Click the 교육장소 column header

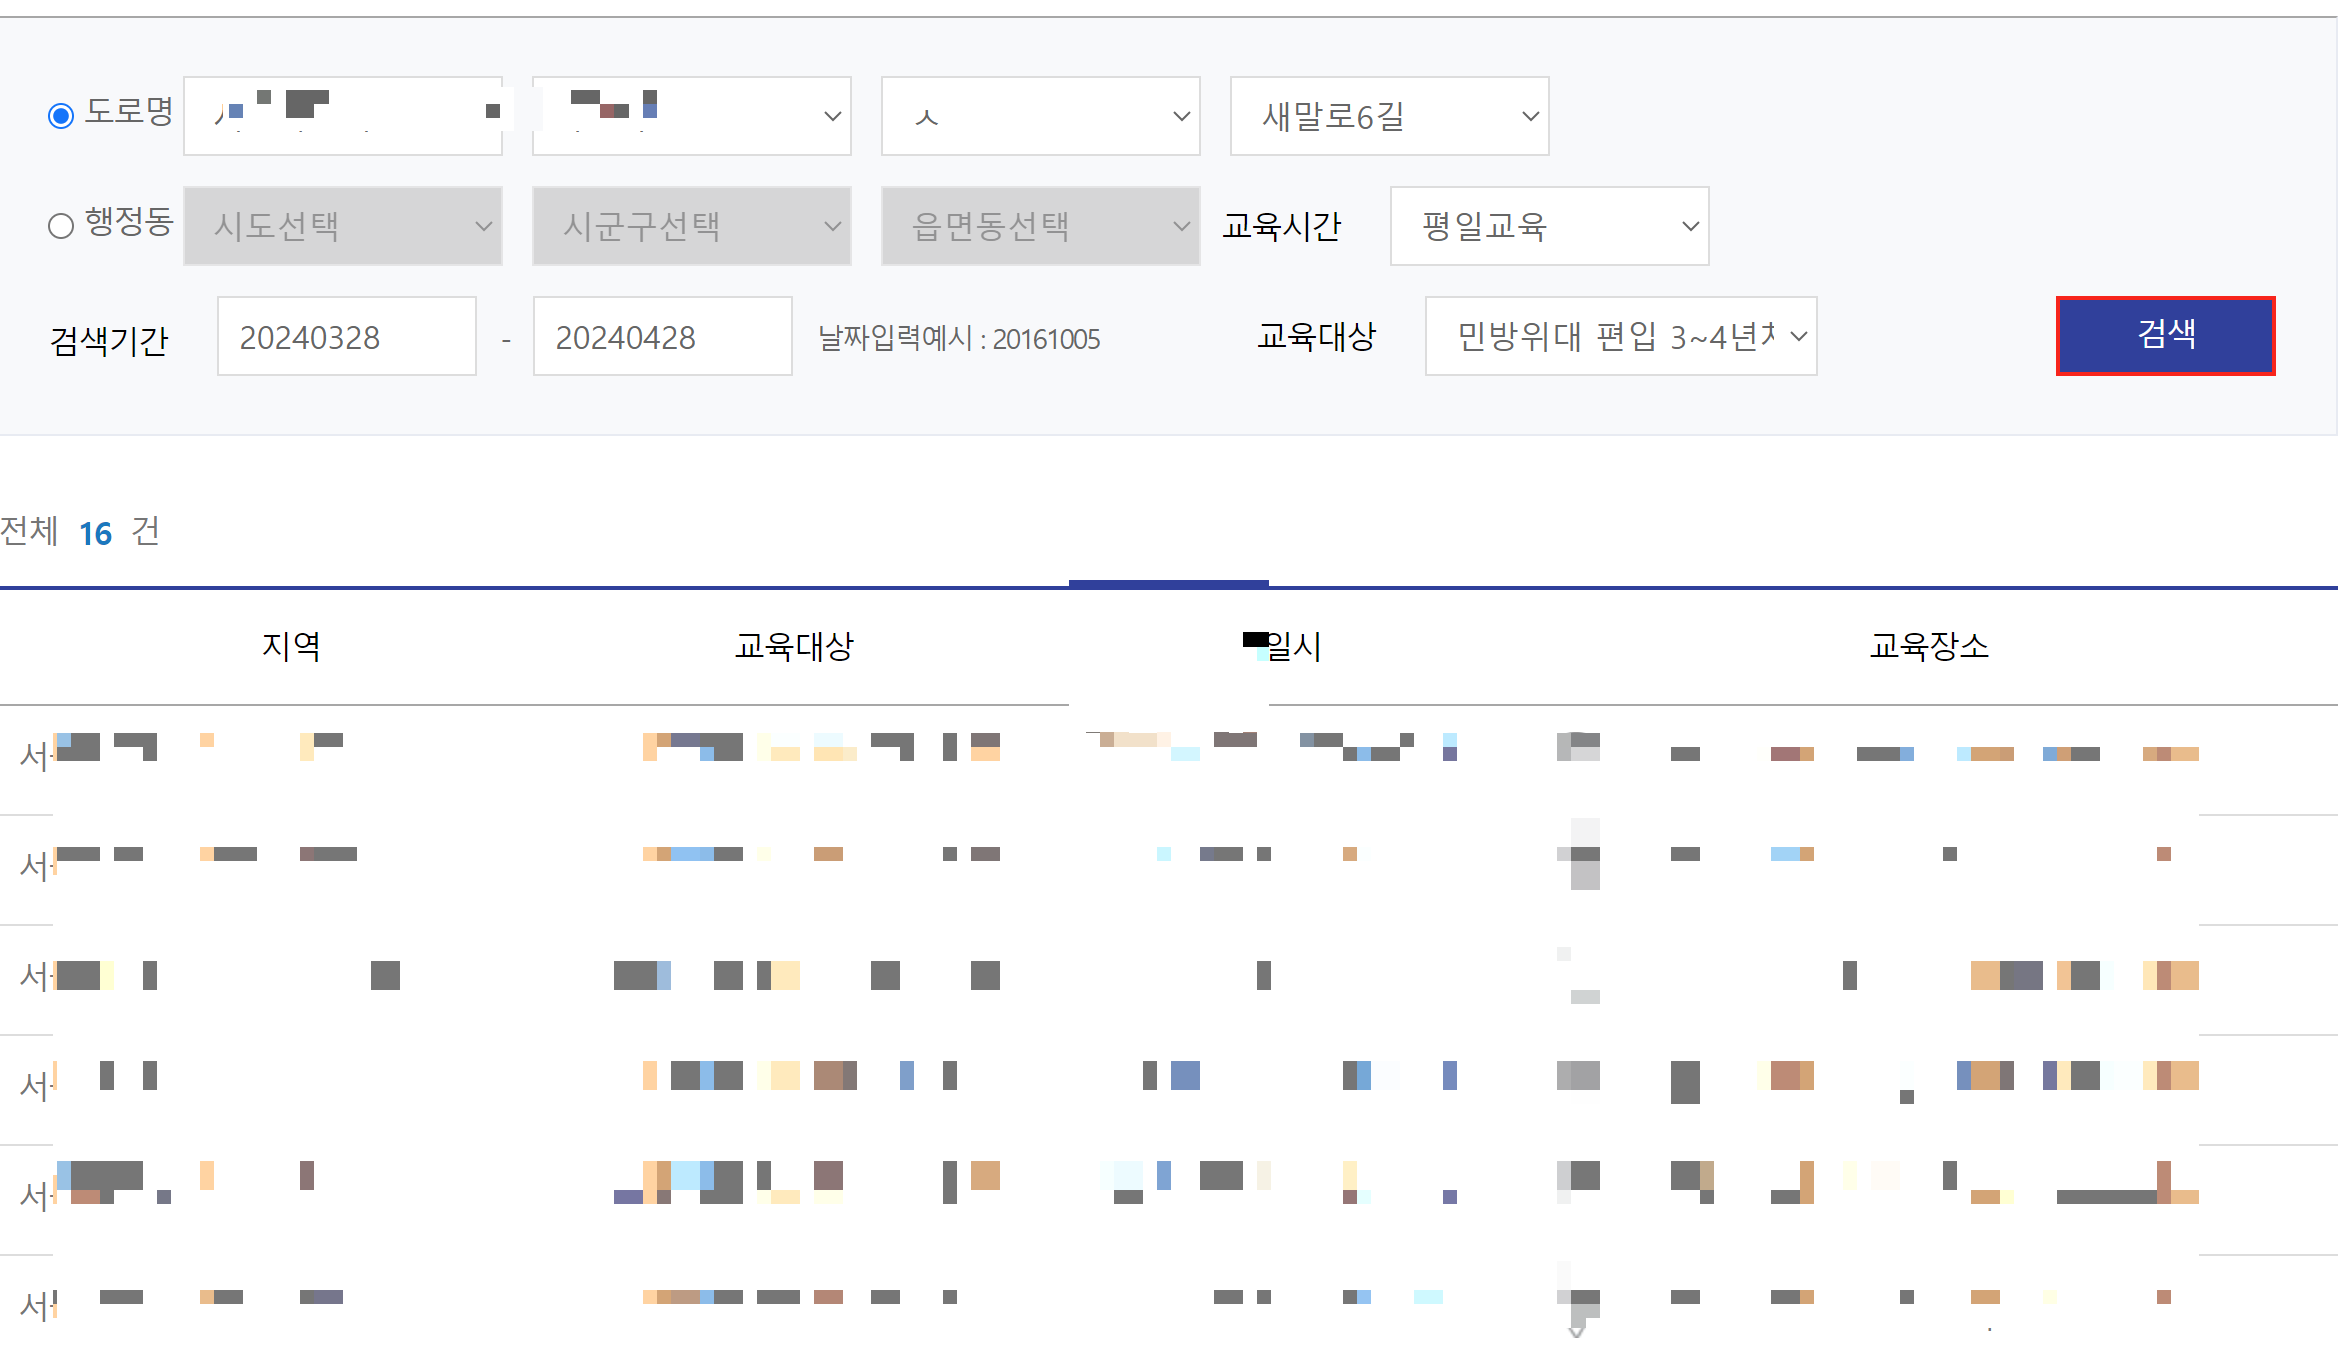click(1929, 646)
